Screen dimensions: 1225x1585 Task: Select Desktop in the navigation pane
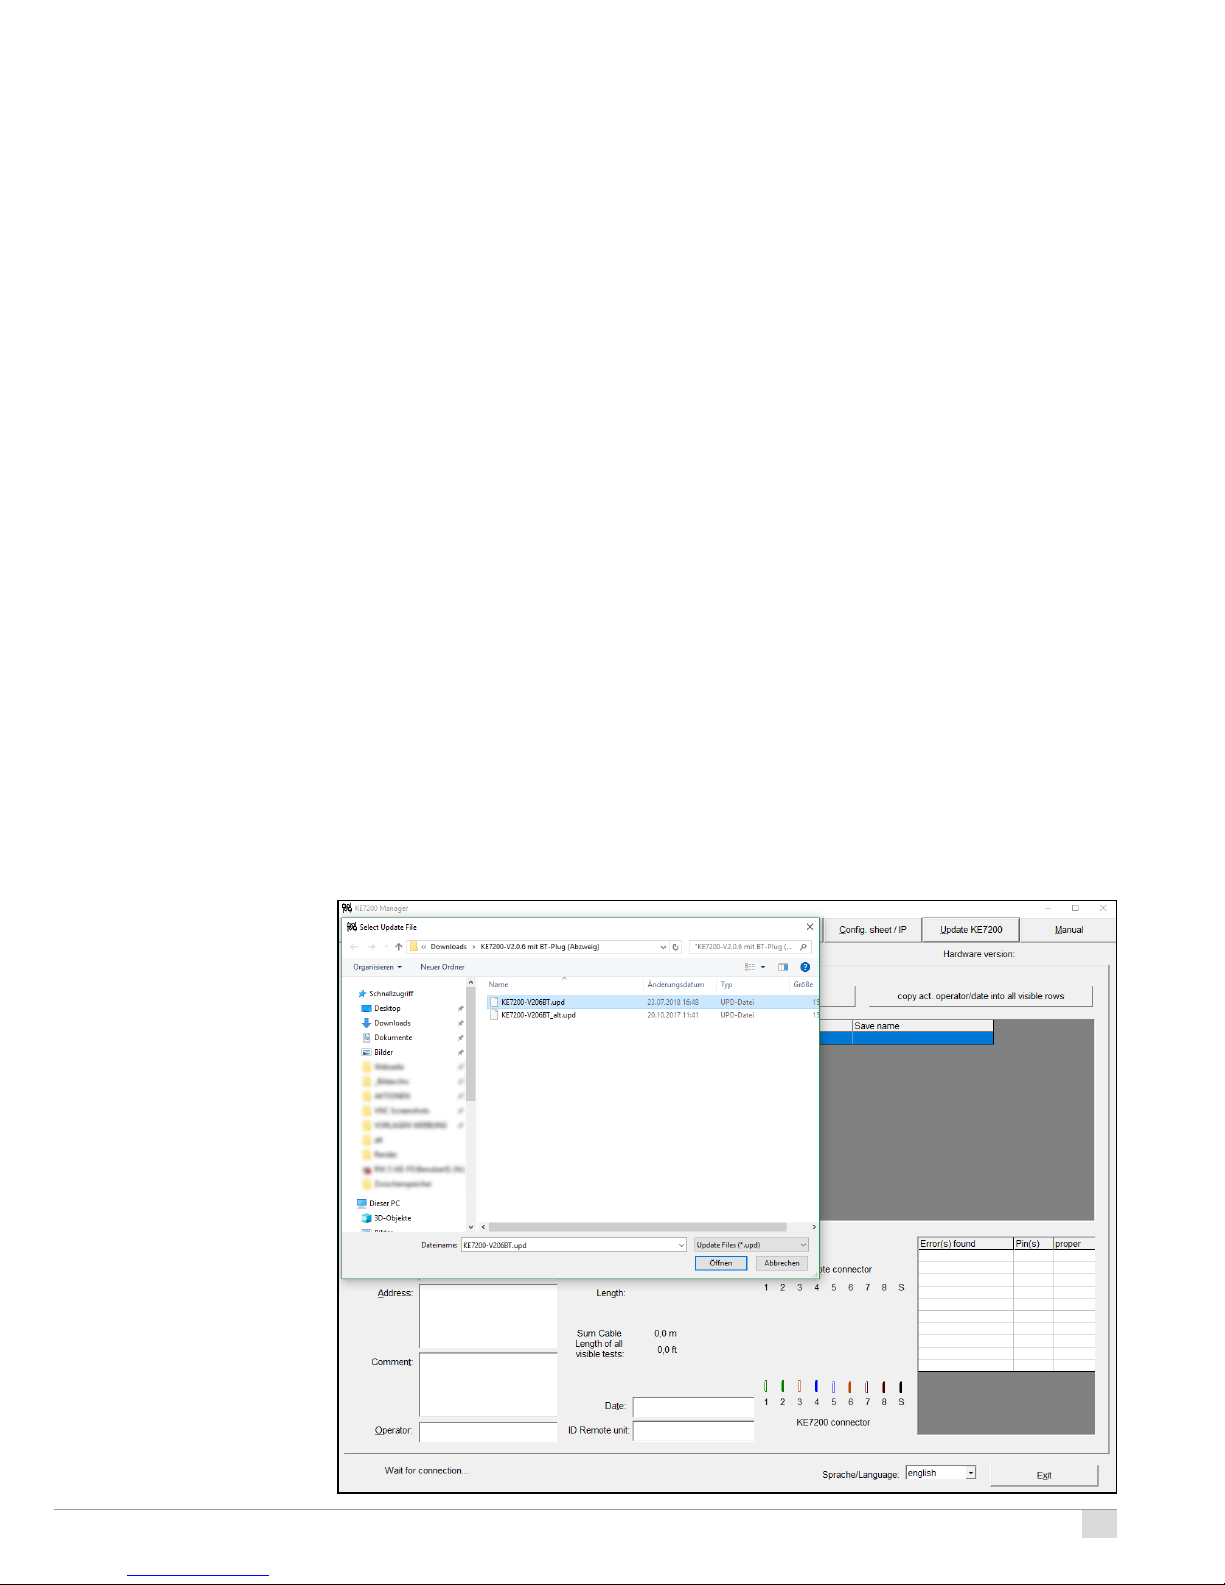pos(387,1008)
